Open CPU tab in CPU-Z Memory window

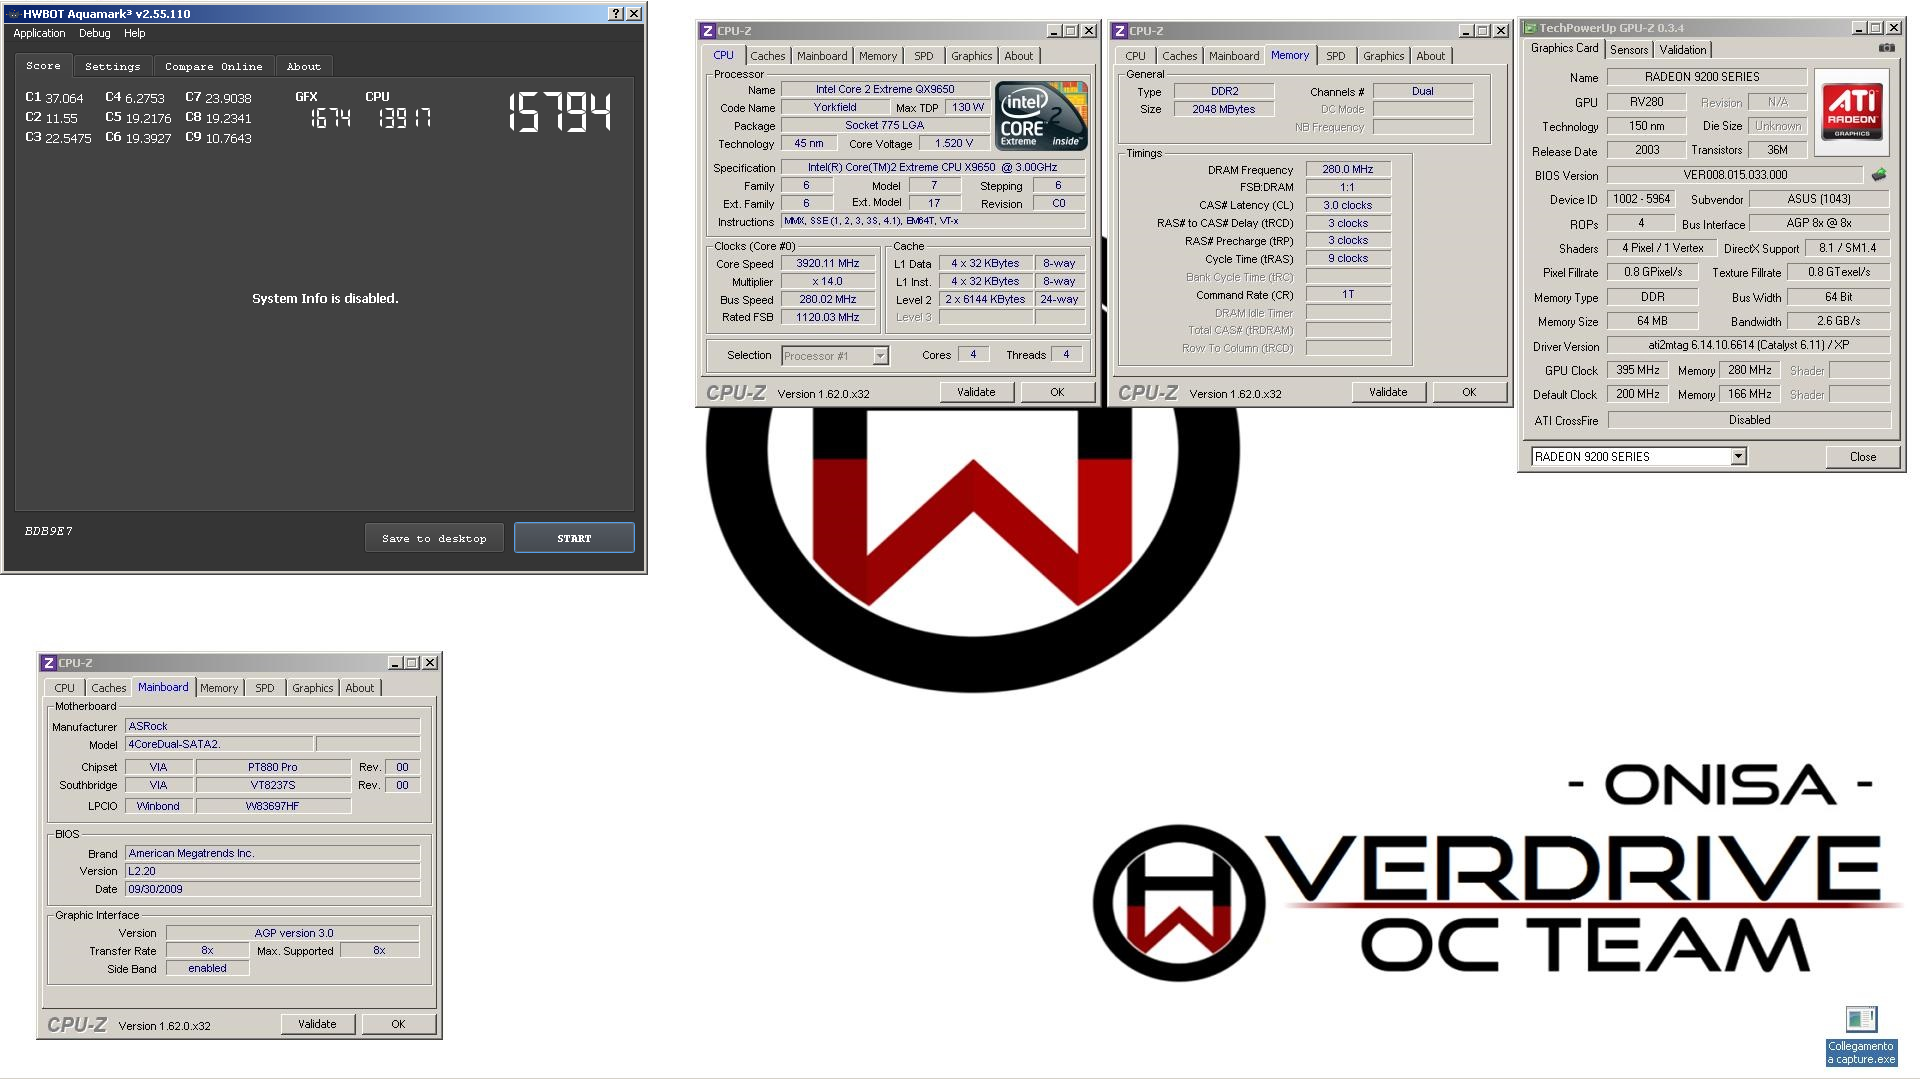pos(1135,56)
